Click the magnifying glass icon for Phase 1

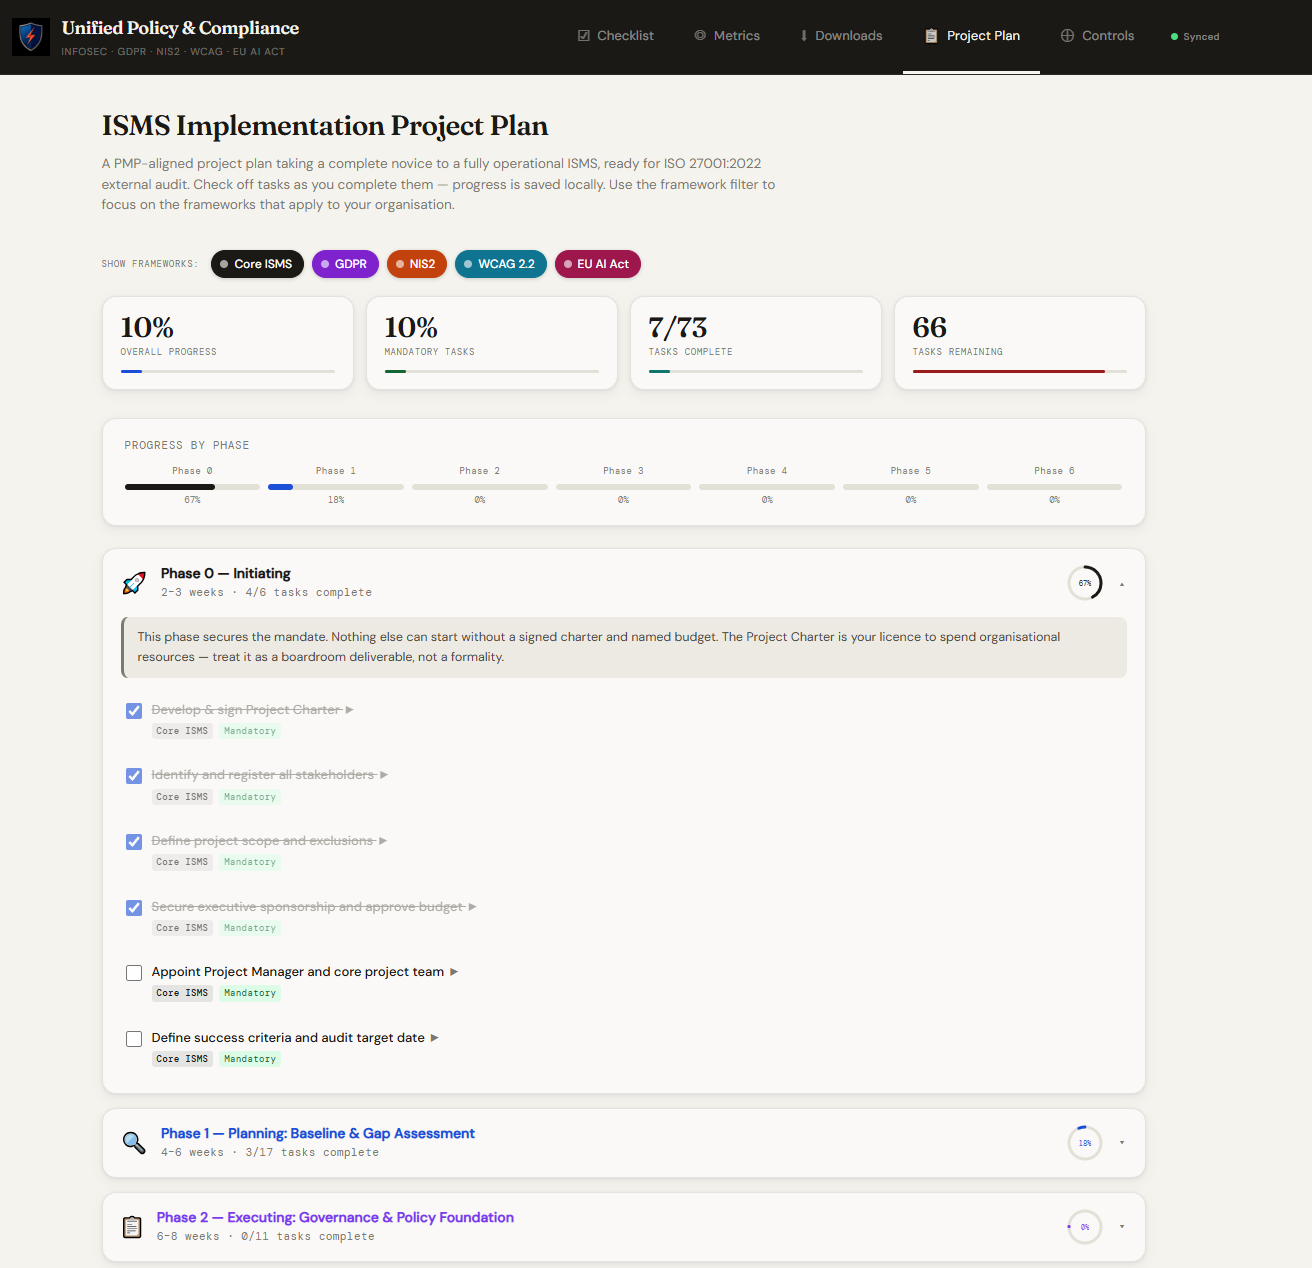[x=134, y=1143]
